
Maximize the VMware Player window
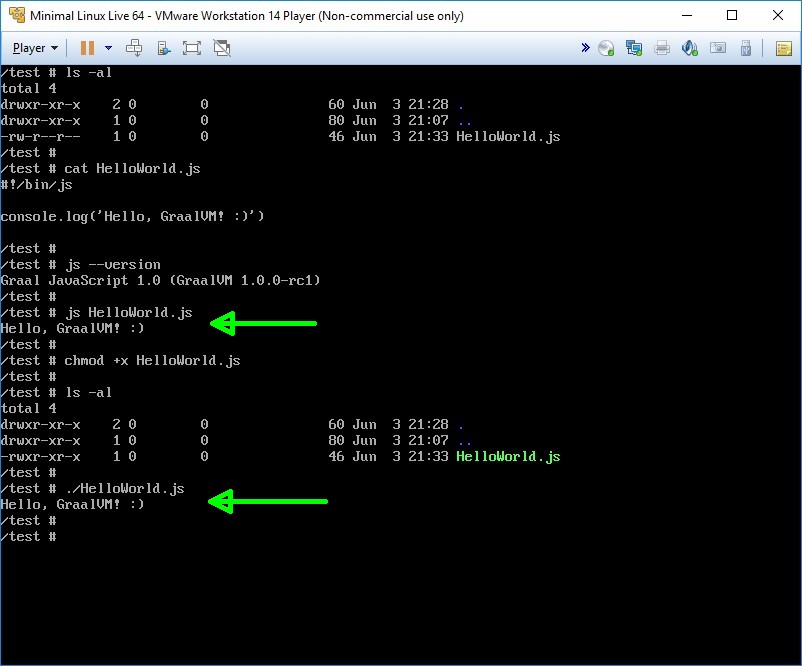732,15
